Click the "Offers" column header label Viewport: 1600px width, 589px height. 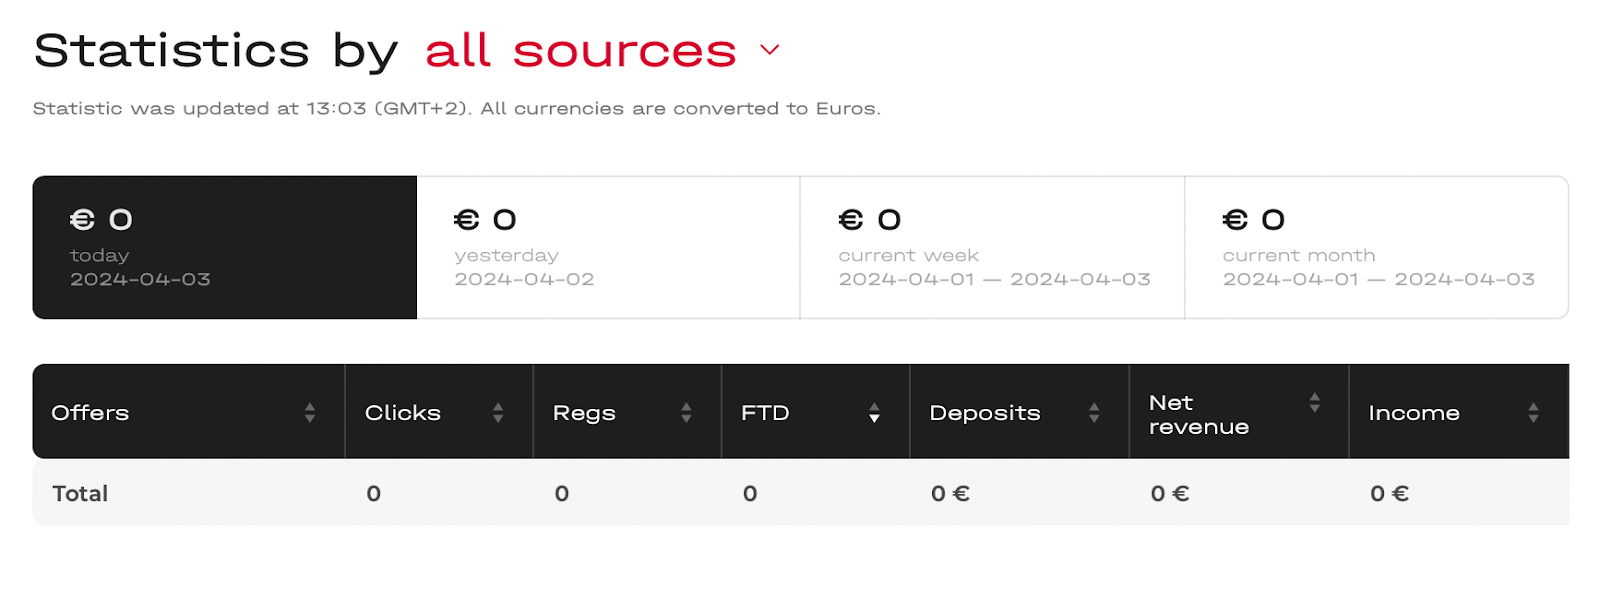(90, 412)
